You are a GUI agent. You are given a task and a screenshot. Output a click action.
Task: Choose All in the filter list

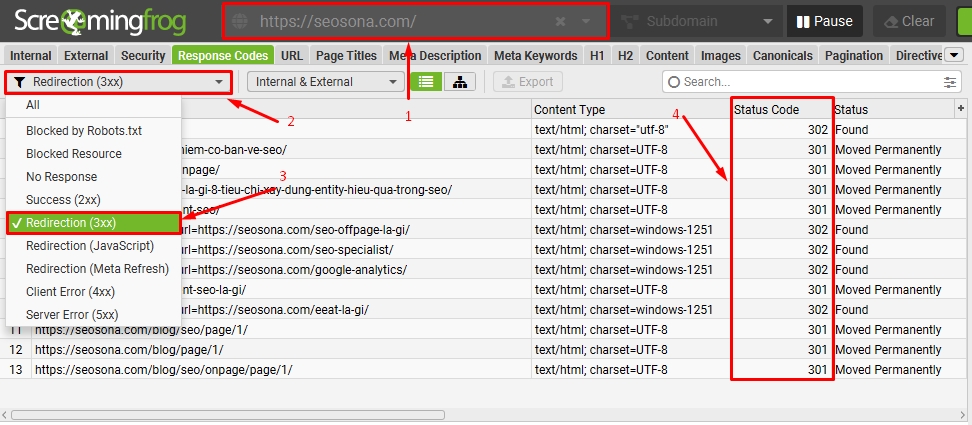[x=94, y=105]
